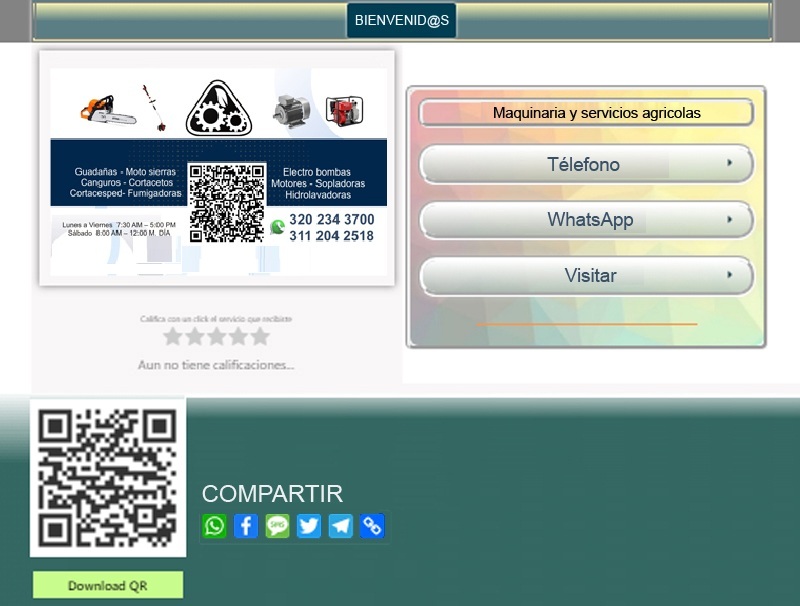This screenshot has width=800, height=606.
Task: Copy link with the chain icon
Action: coord(372,526)
